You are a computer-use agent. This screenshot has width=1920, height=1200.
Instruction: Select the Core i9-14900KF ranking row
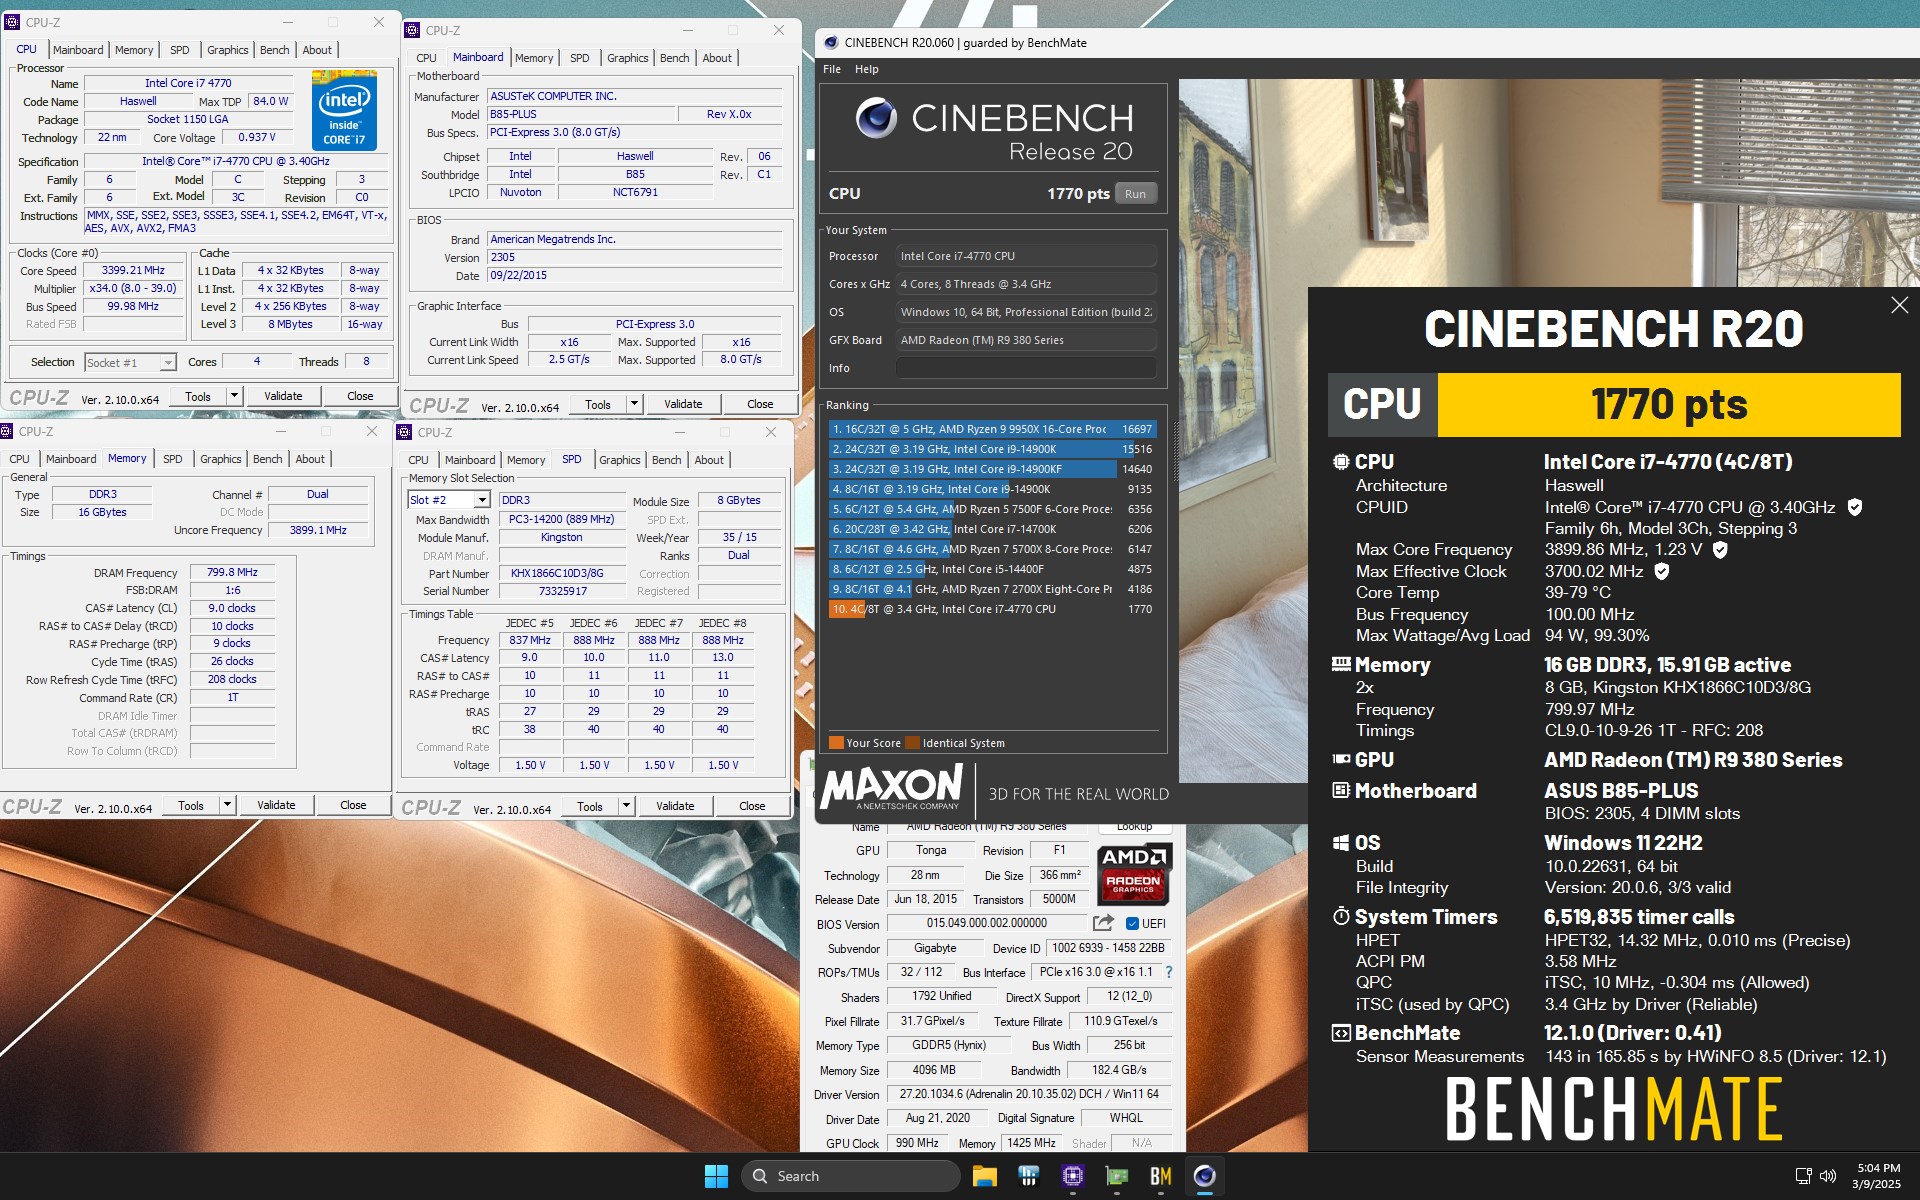[992, 469]
